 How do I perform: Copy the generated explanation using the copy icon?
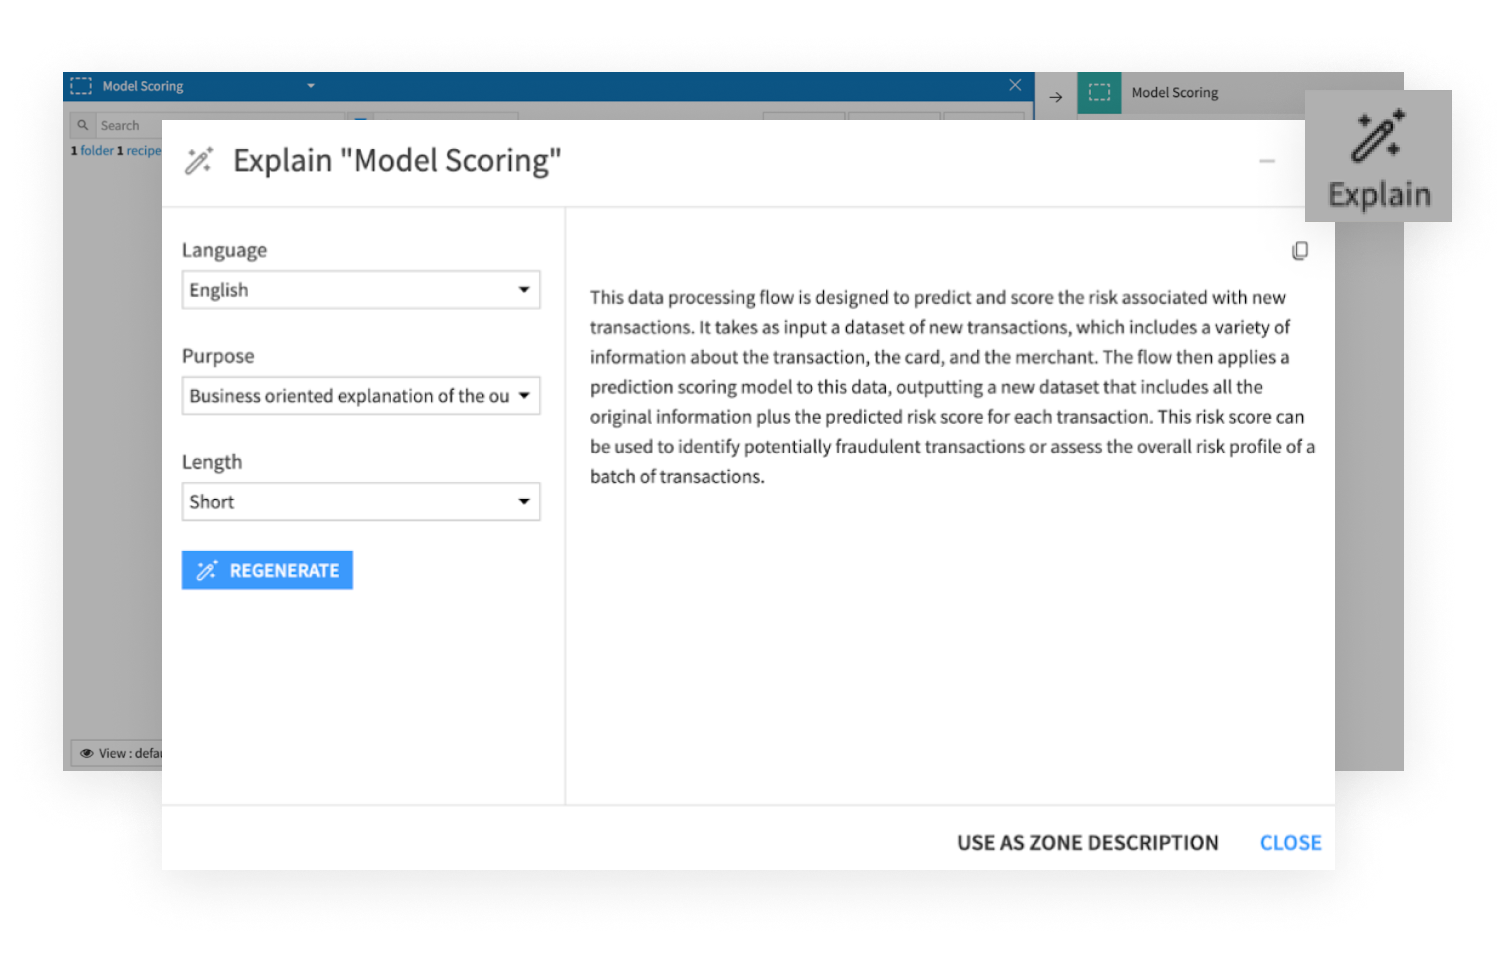point(1300,251)
